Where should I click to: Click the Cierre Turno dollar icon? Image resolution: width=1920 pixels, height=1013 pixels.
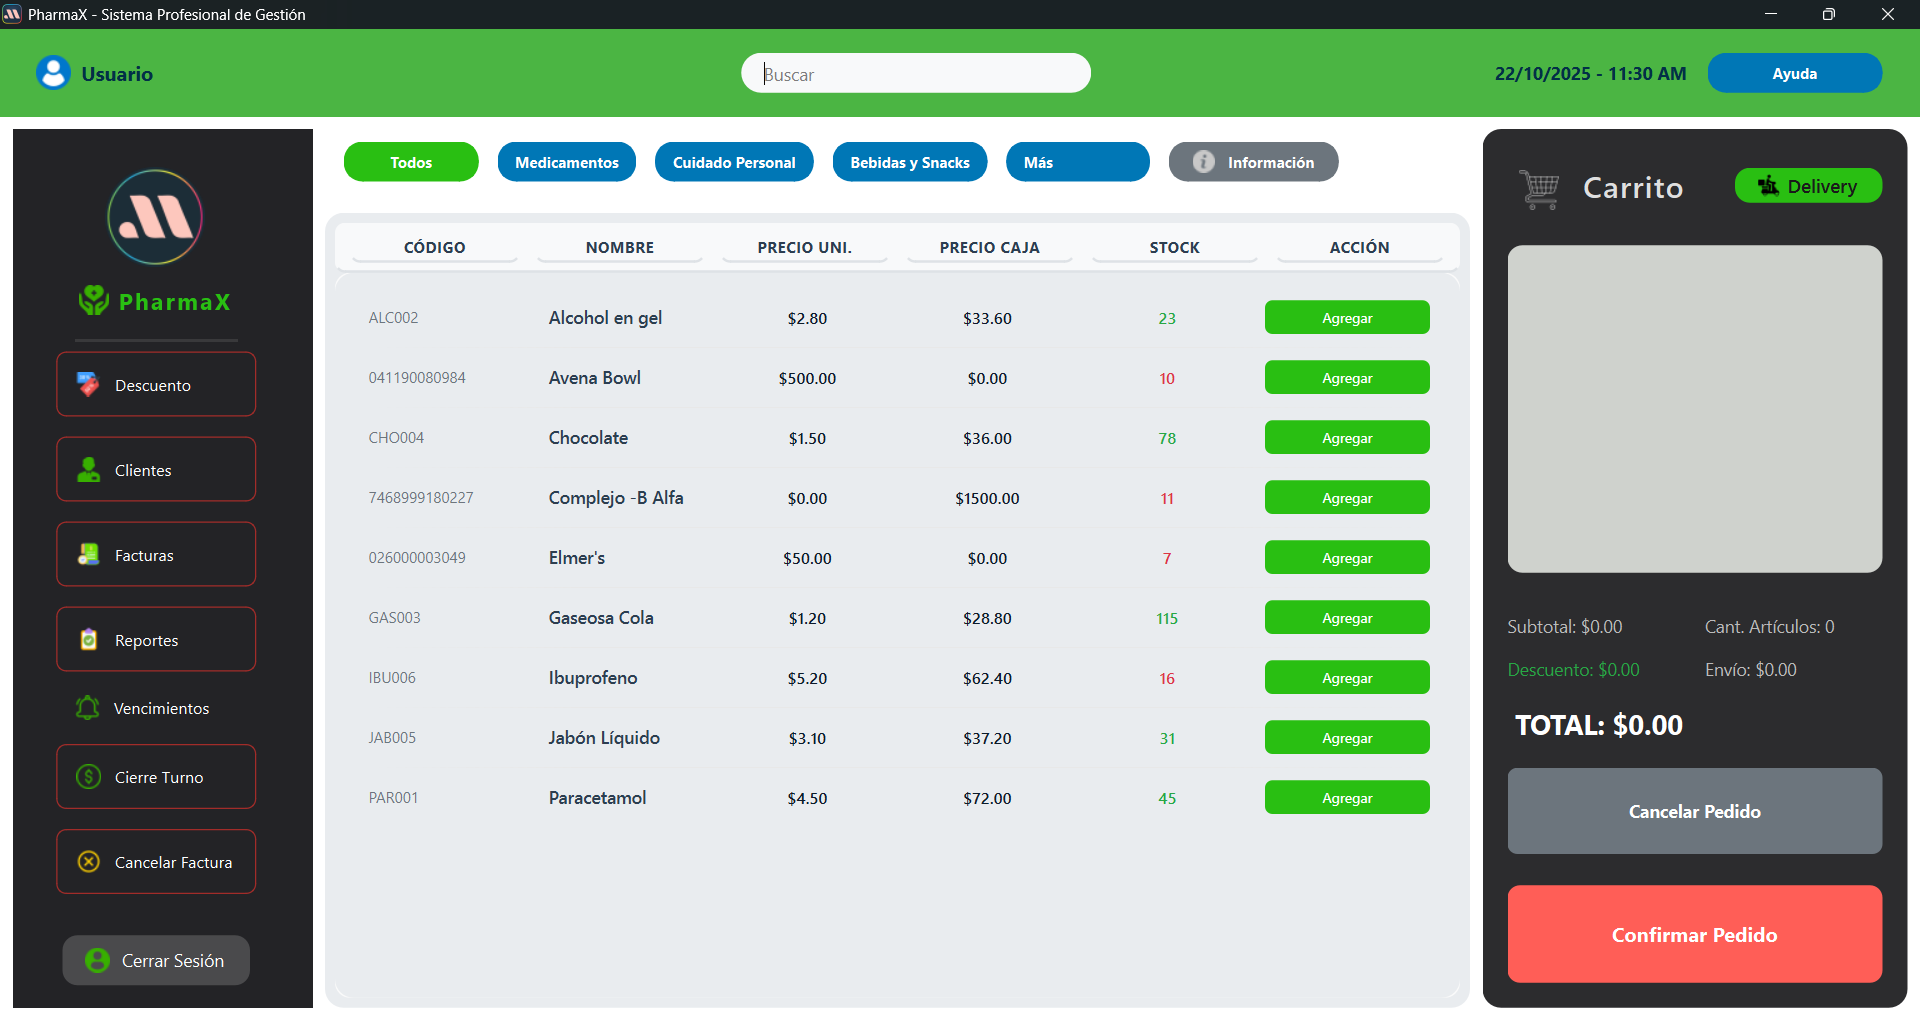(x=89, y=777)
